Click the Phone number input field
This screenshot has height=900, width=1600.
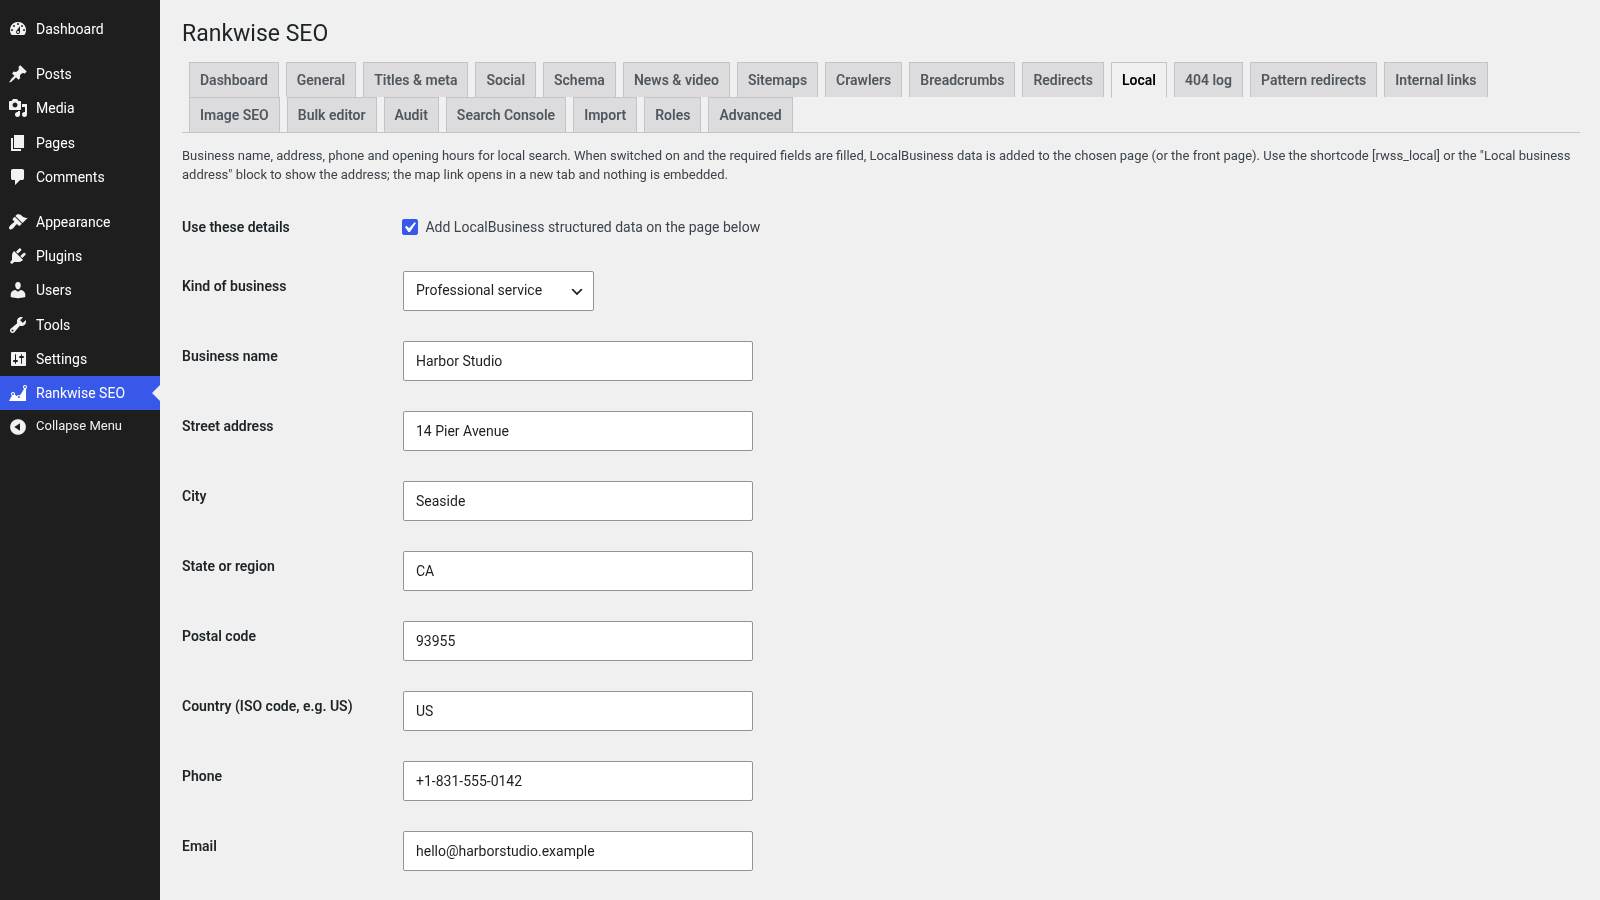578,781
